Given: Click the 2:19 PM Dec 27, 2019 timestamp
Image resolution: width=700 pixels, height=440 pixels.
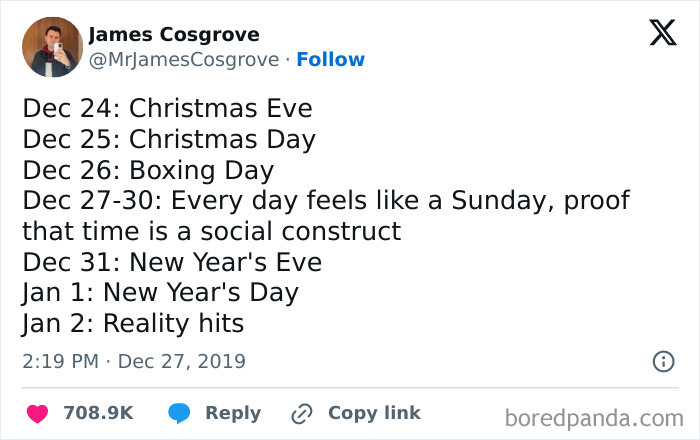Looking at the screenshot, I should [x=134, y=361].
